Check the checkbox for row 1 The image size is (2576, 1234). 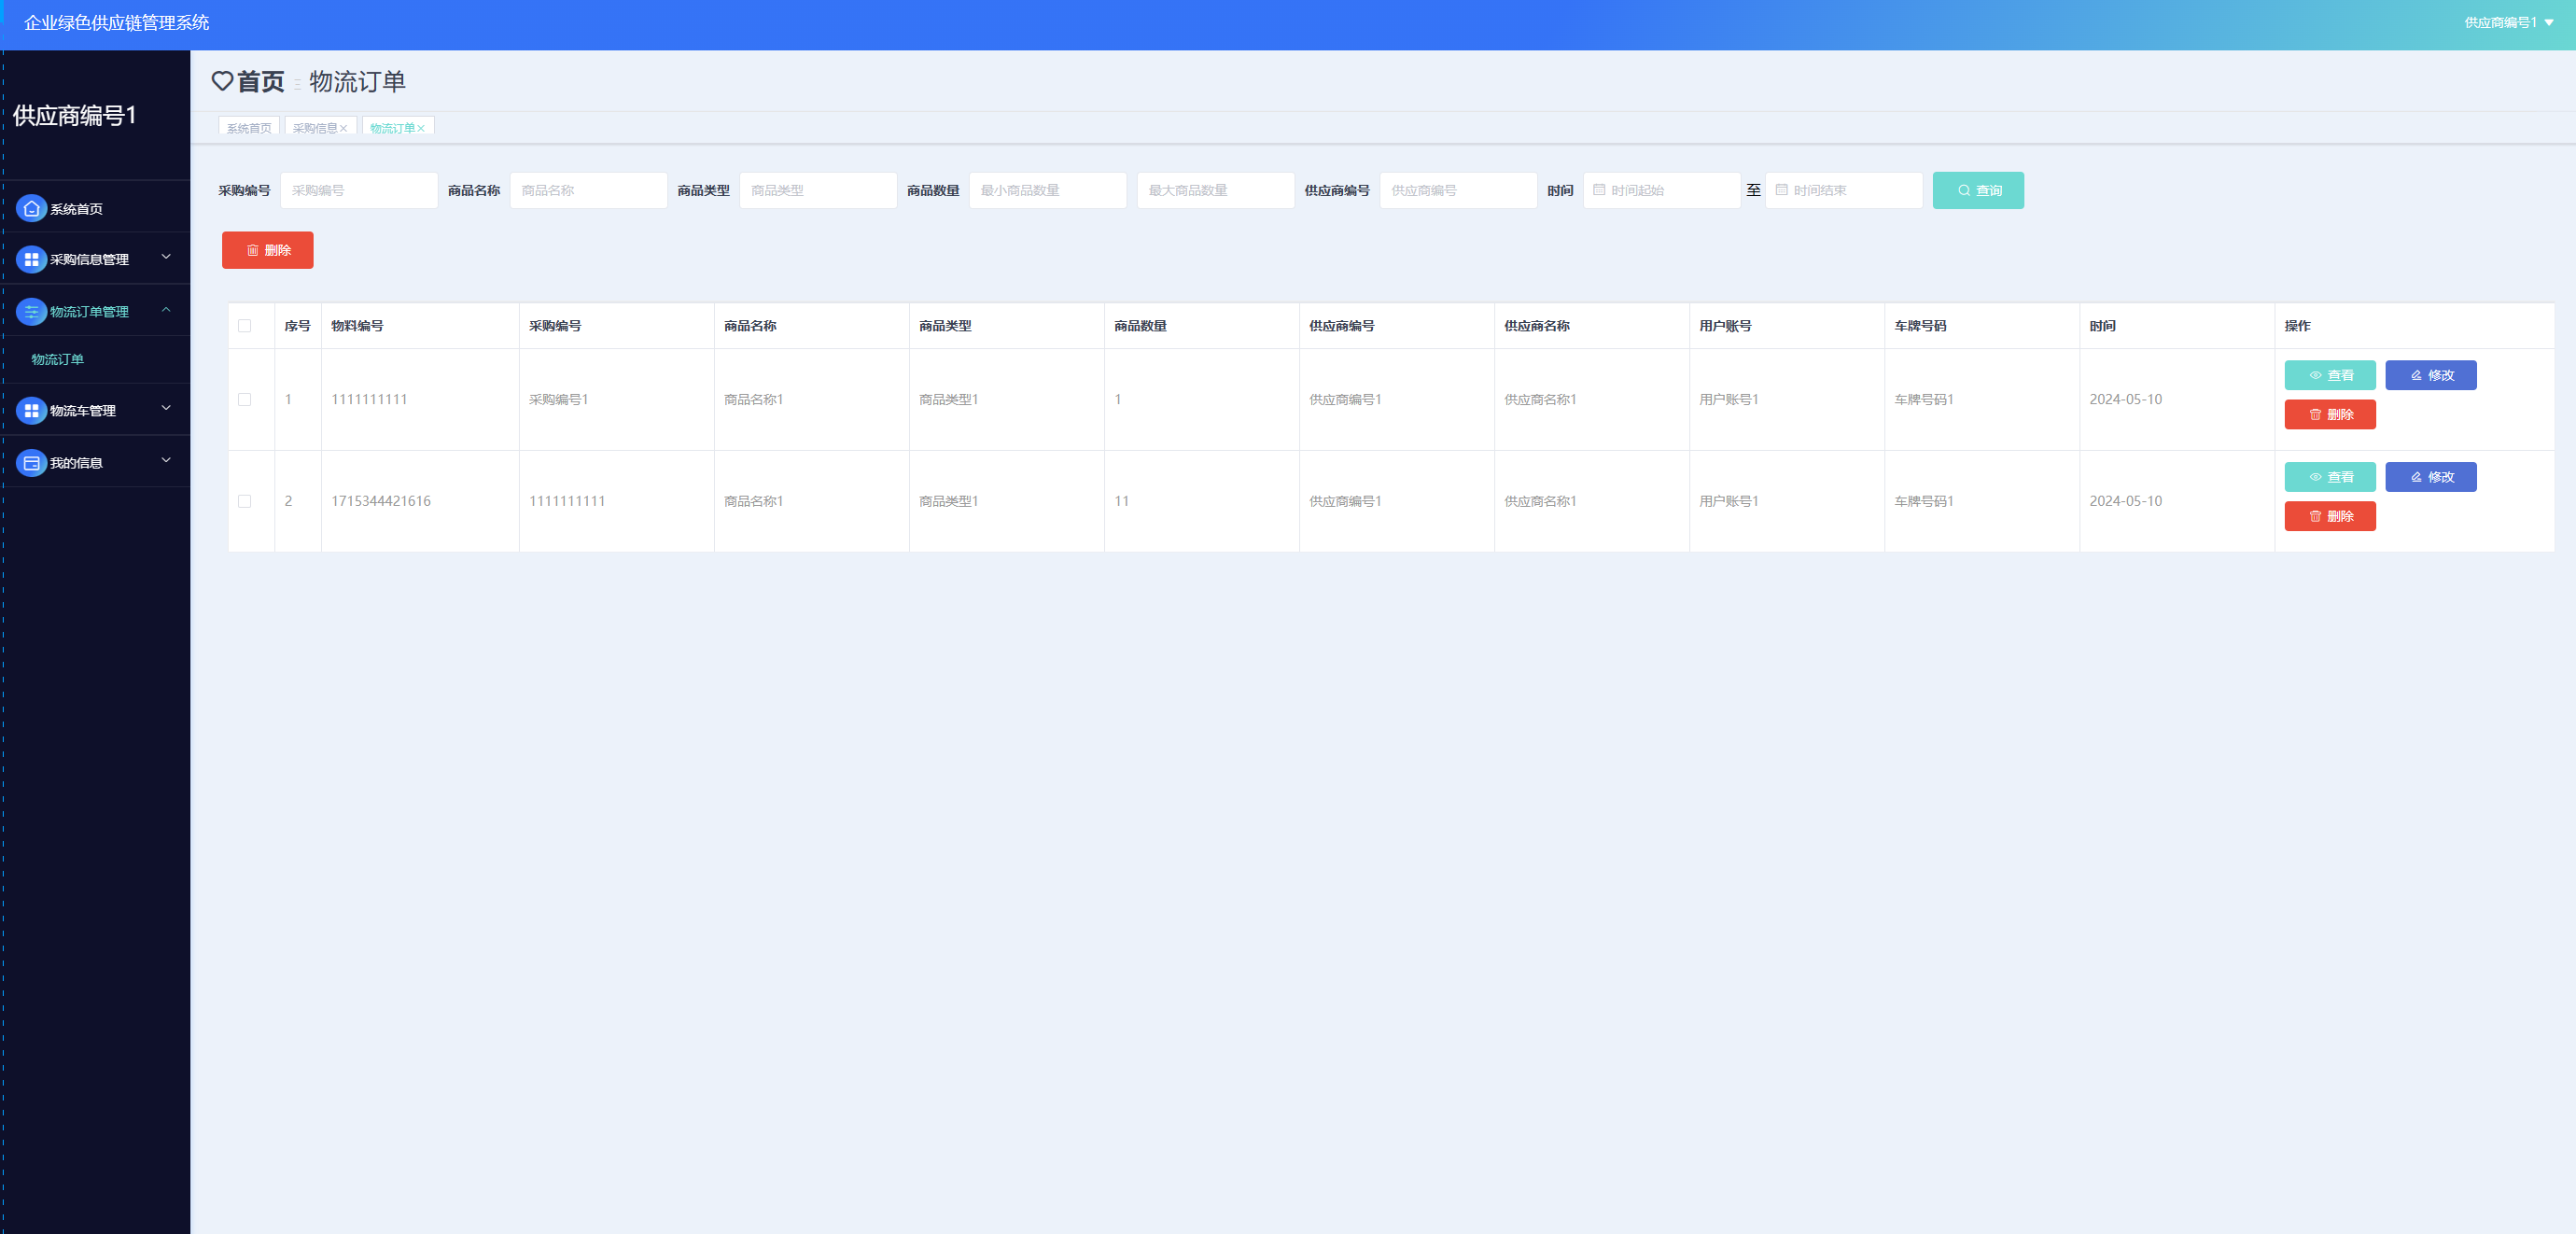click(245, 400)
